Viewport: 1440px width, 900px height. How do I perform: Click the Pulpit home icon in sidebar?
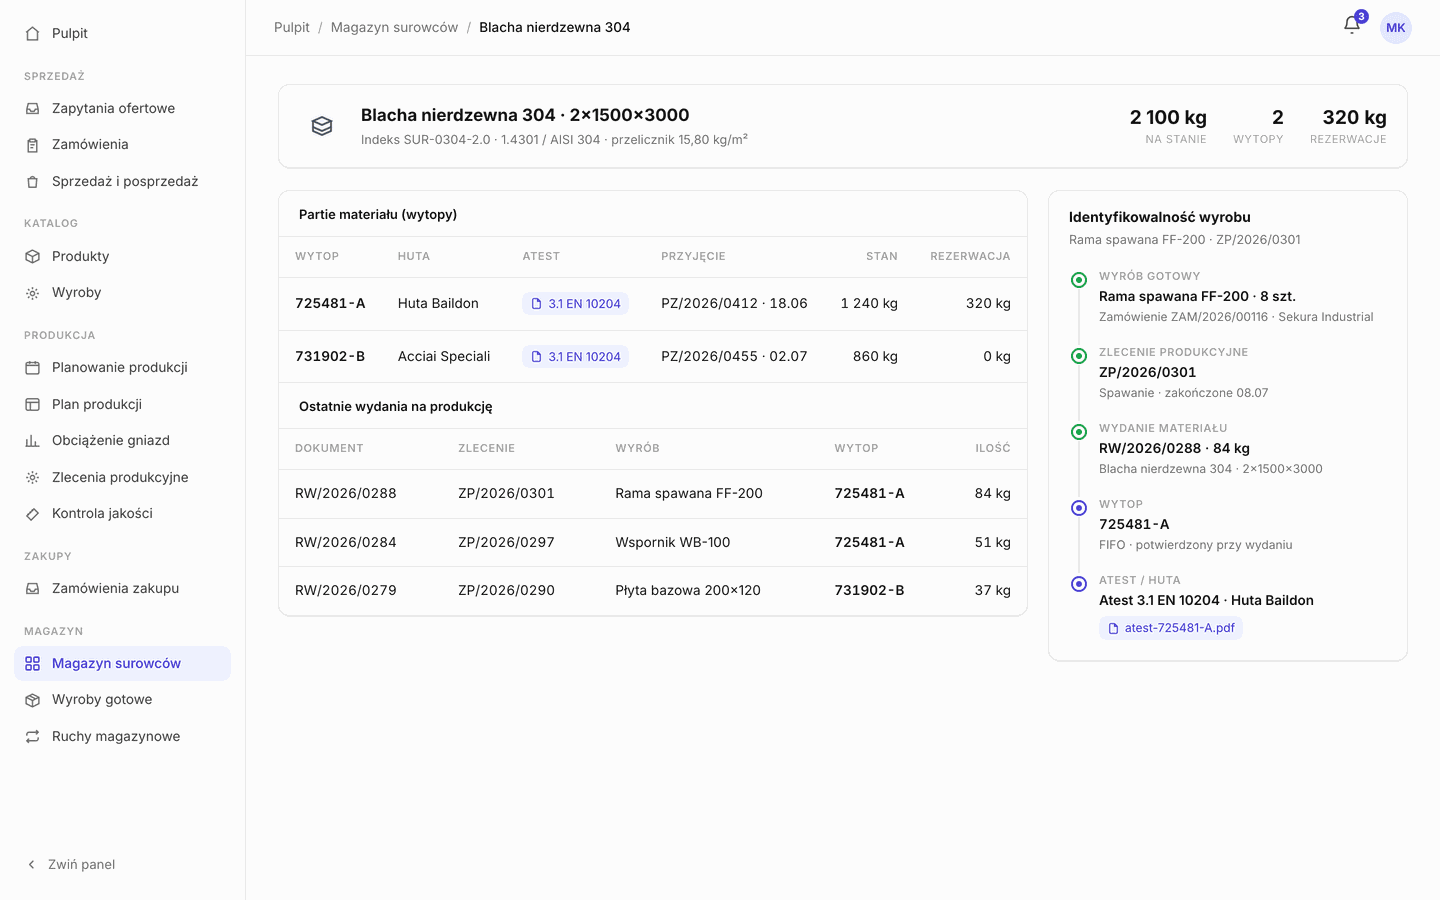[32, 34]
